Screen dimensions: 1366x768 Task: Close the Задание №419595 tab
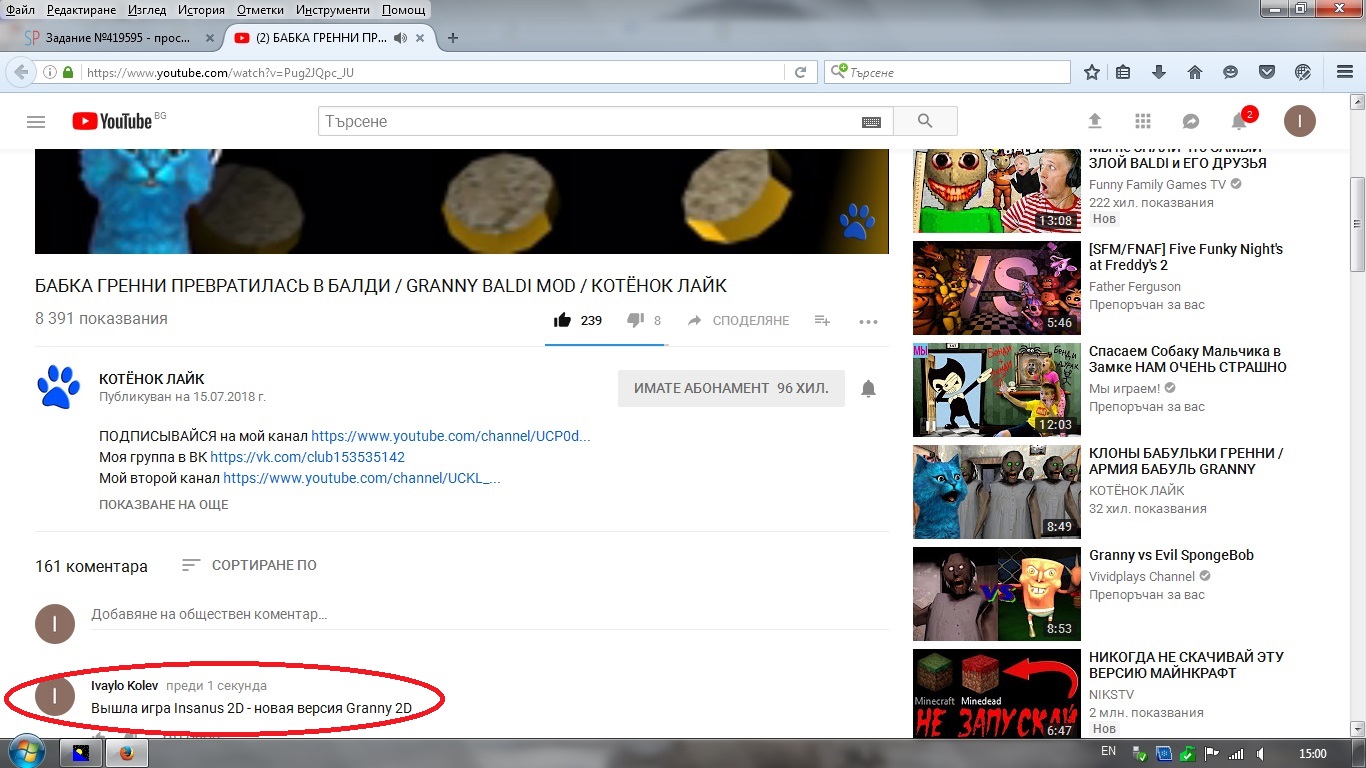[x=210, y=38]
